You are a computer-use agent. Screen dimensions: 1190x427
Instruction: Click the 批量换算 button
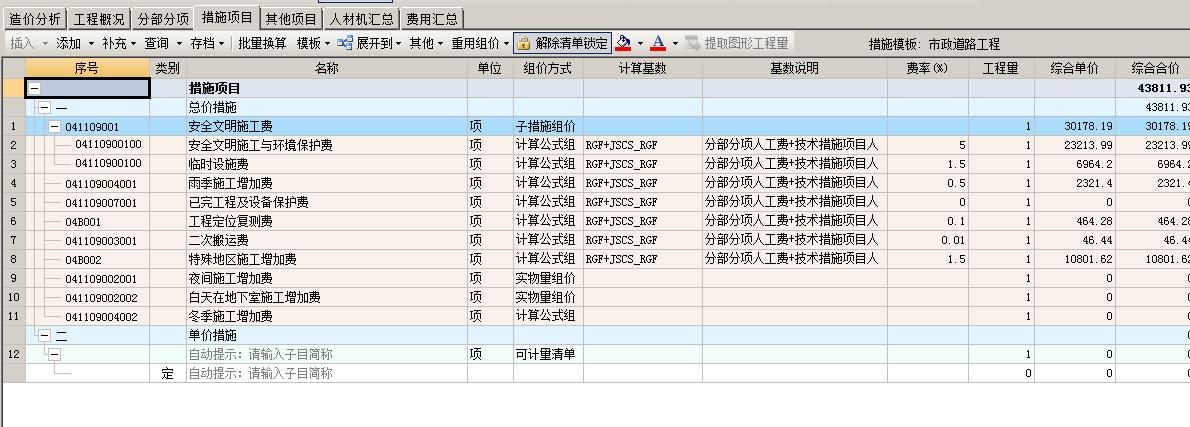point(263,43)
